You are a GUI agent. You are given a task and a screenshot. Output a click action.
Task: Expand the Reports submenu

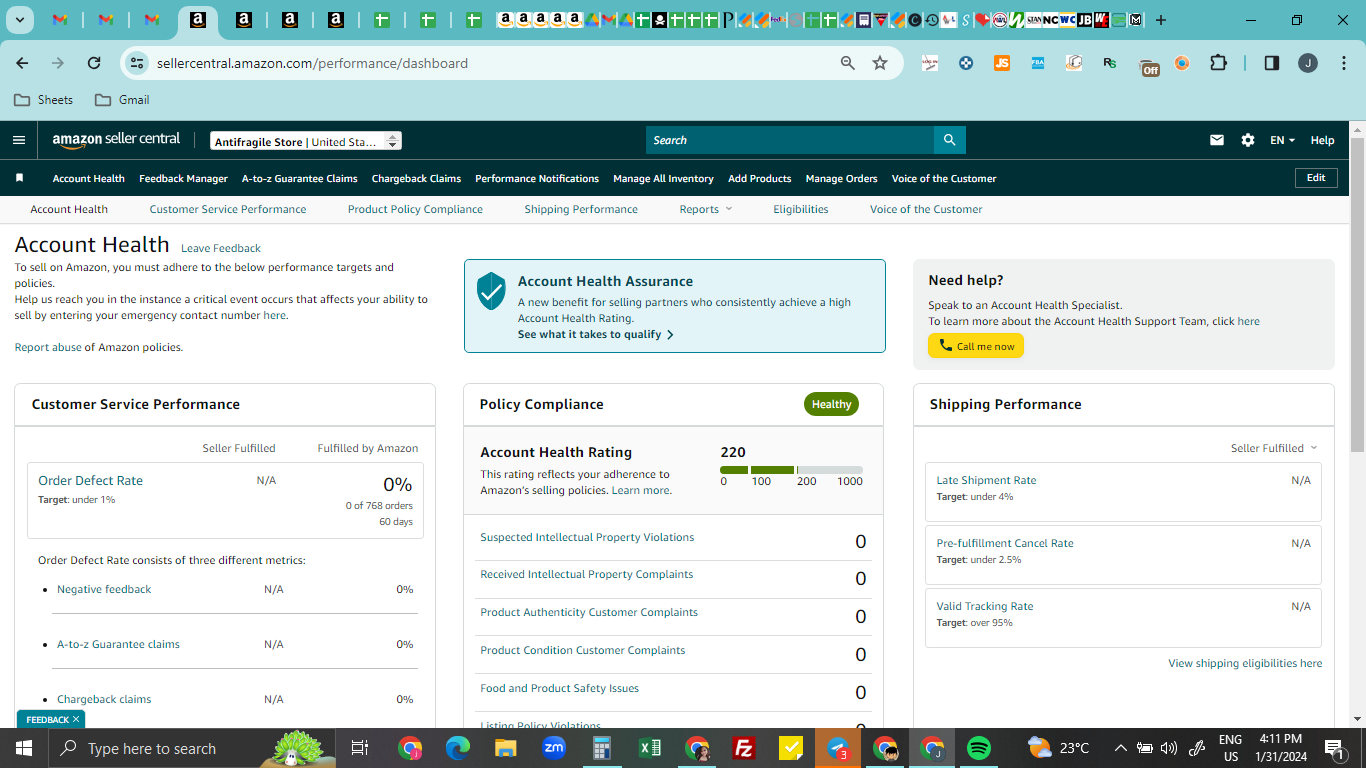(706, 209)
